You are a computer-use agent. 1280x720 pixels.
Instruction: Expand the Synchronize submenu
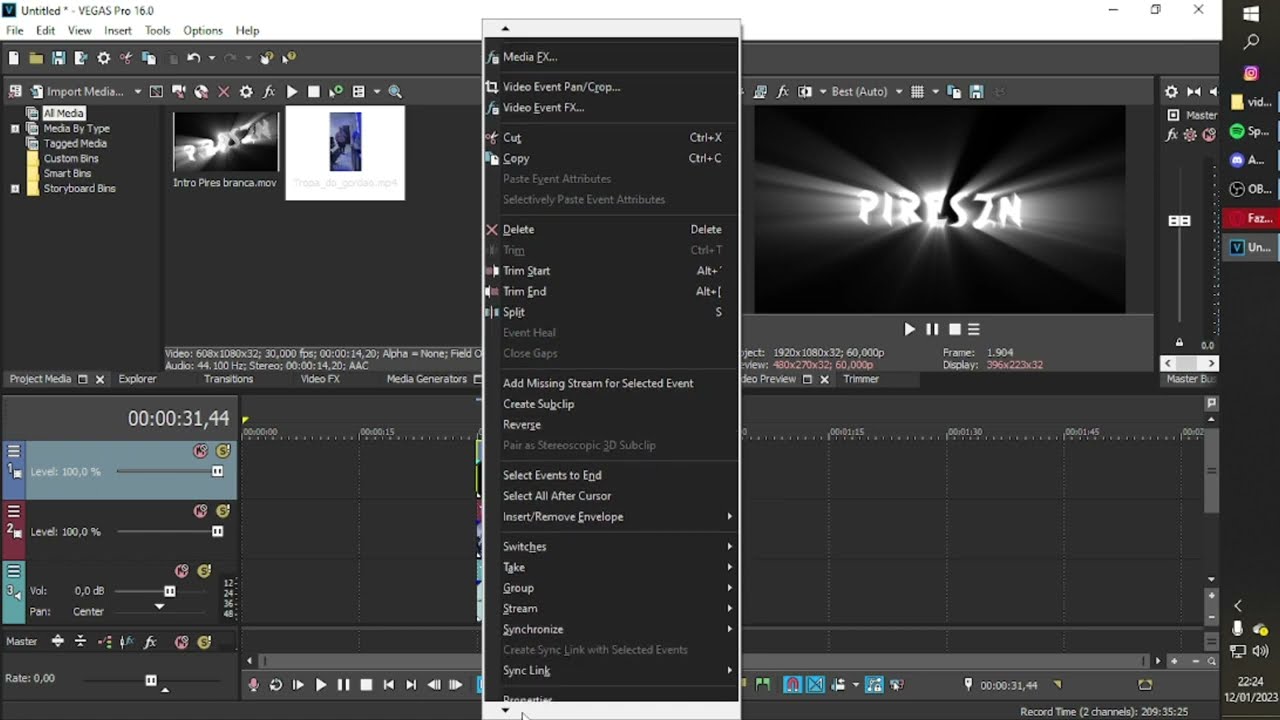612,629
